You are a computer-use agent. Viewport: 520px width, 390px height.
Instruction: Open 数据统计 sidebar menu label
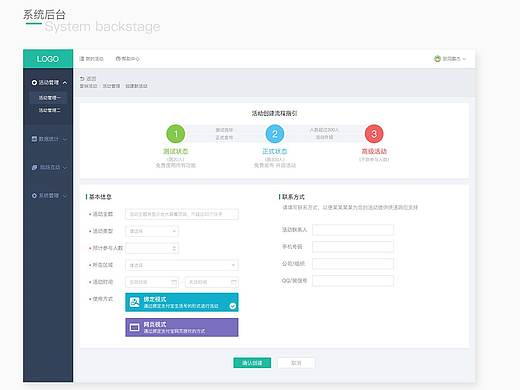(49, 139)
